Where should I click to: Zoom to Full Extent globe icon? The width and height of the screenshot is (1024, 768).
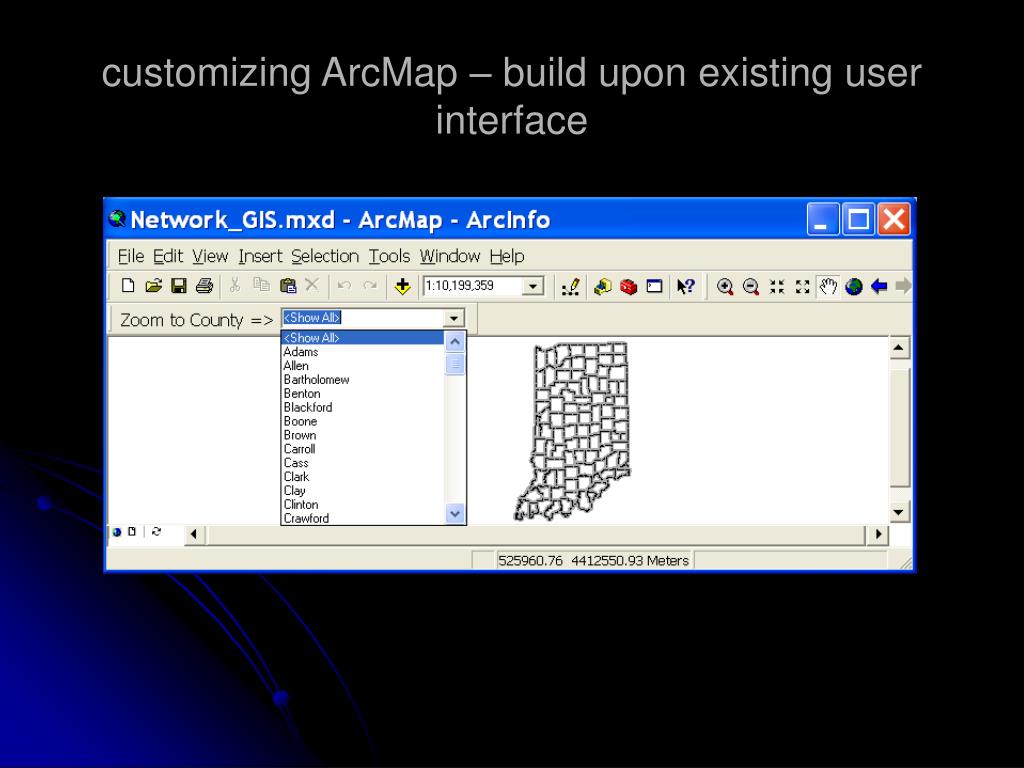coord(854,287)
